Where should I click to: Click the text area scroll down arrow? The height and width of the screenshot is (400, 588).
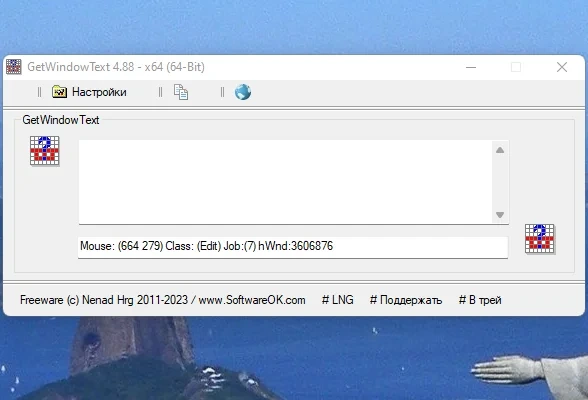pos(500,215)
